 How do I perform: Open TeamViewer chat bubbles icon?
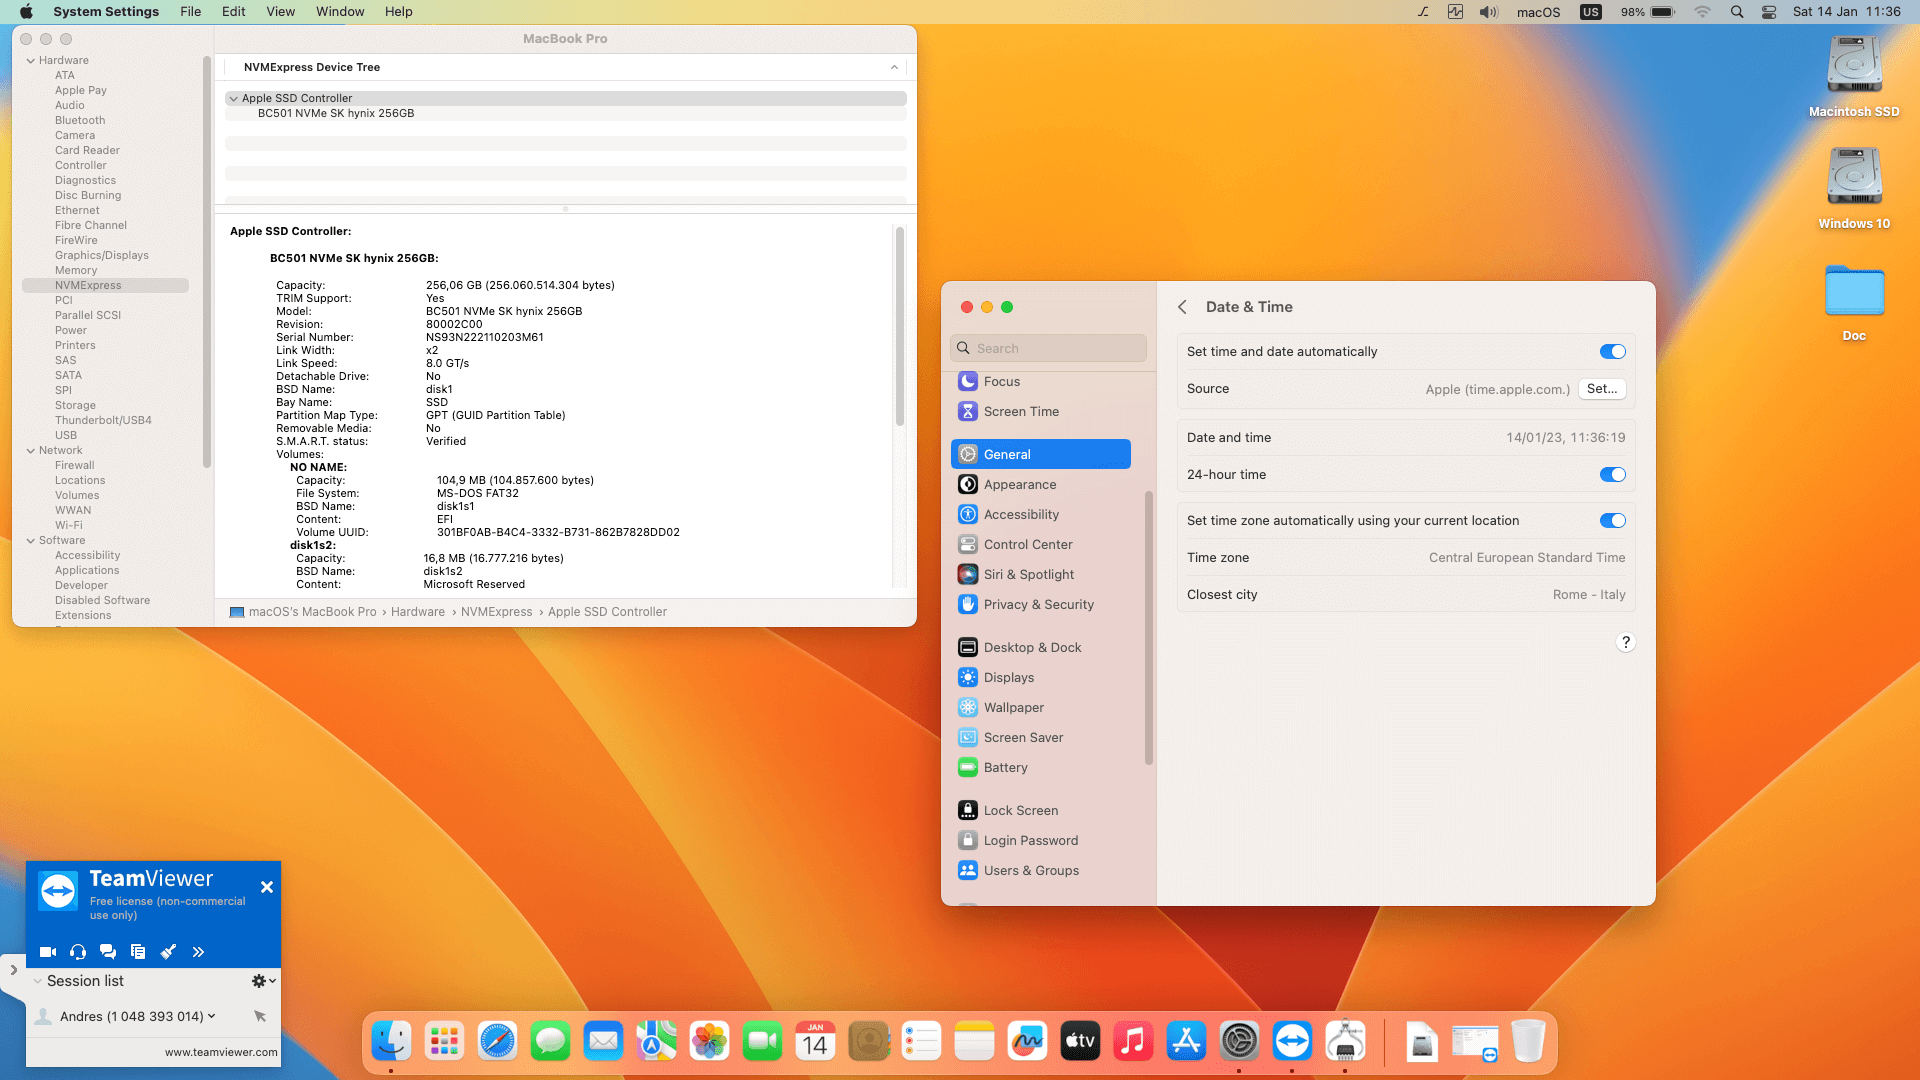pyautogui.click(x=108, y=952)
